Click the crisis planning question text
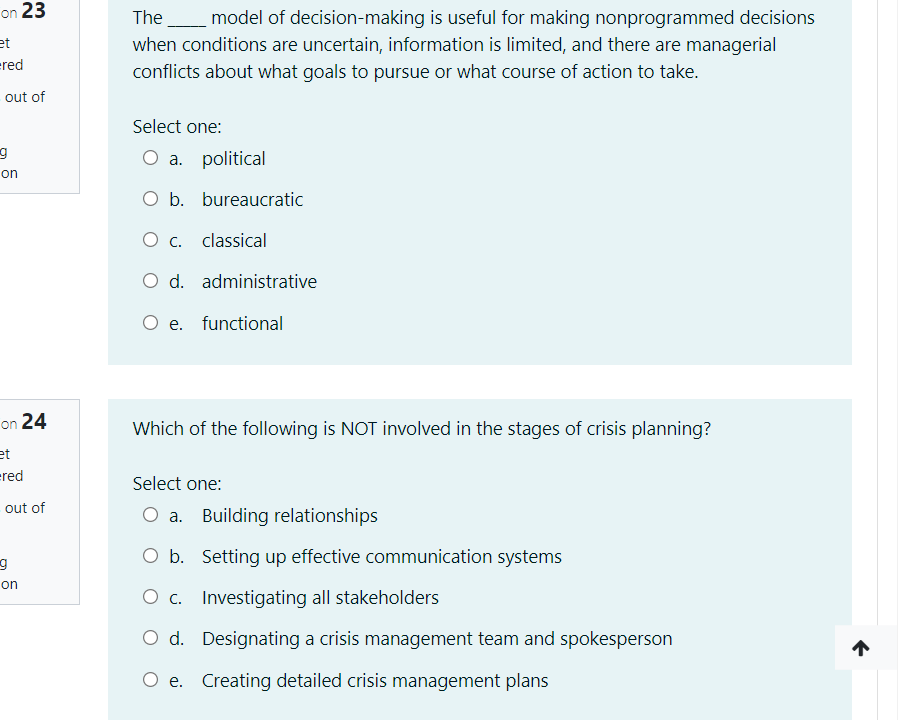Image resolution: width=898 pixels, height=720 pixels. [x=421, y=428]
